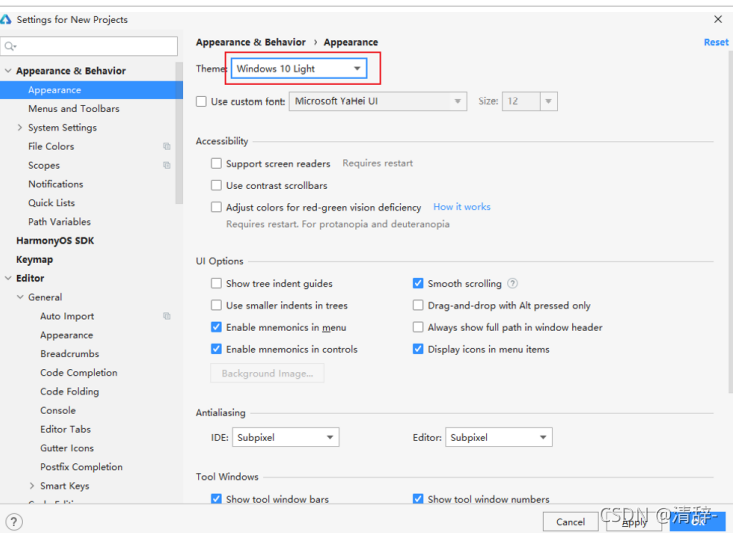
Task: Open the Theme dropdown showing Windows 10 Light
Action: pos(299,69)
